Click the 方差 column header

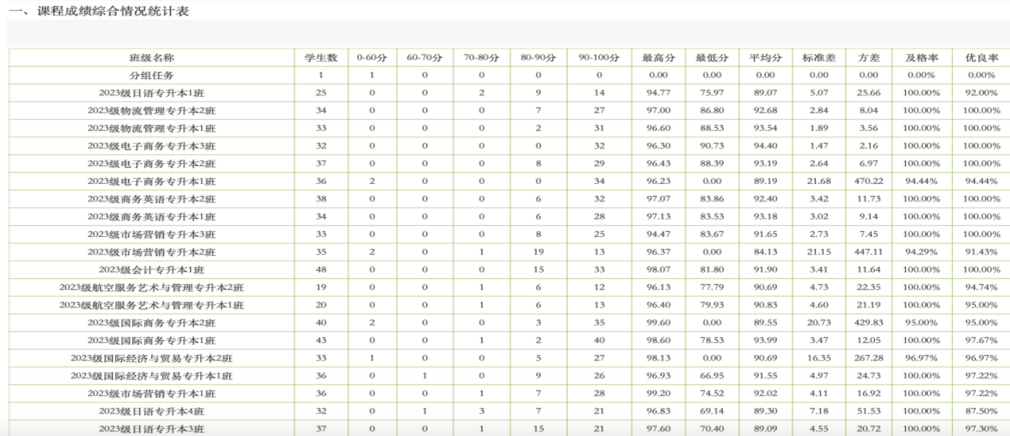tap(868, 58)
